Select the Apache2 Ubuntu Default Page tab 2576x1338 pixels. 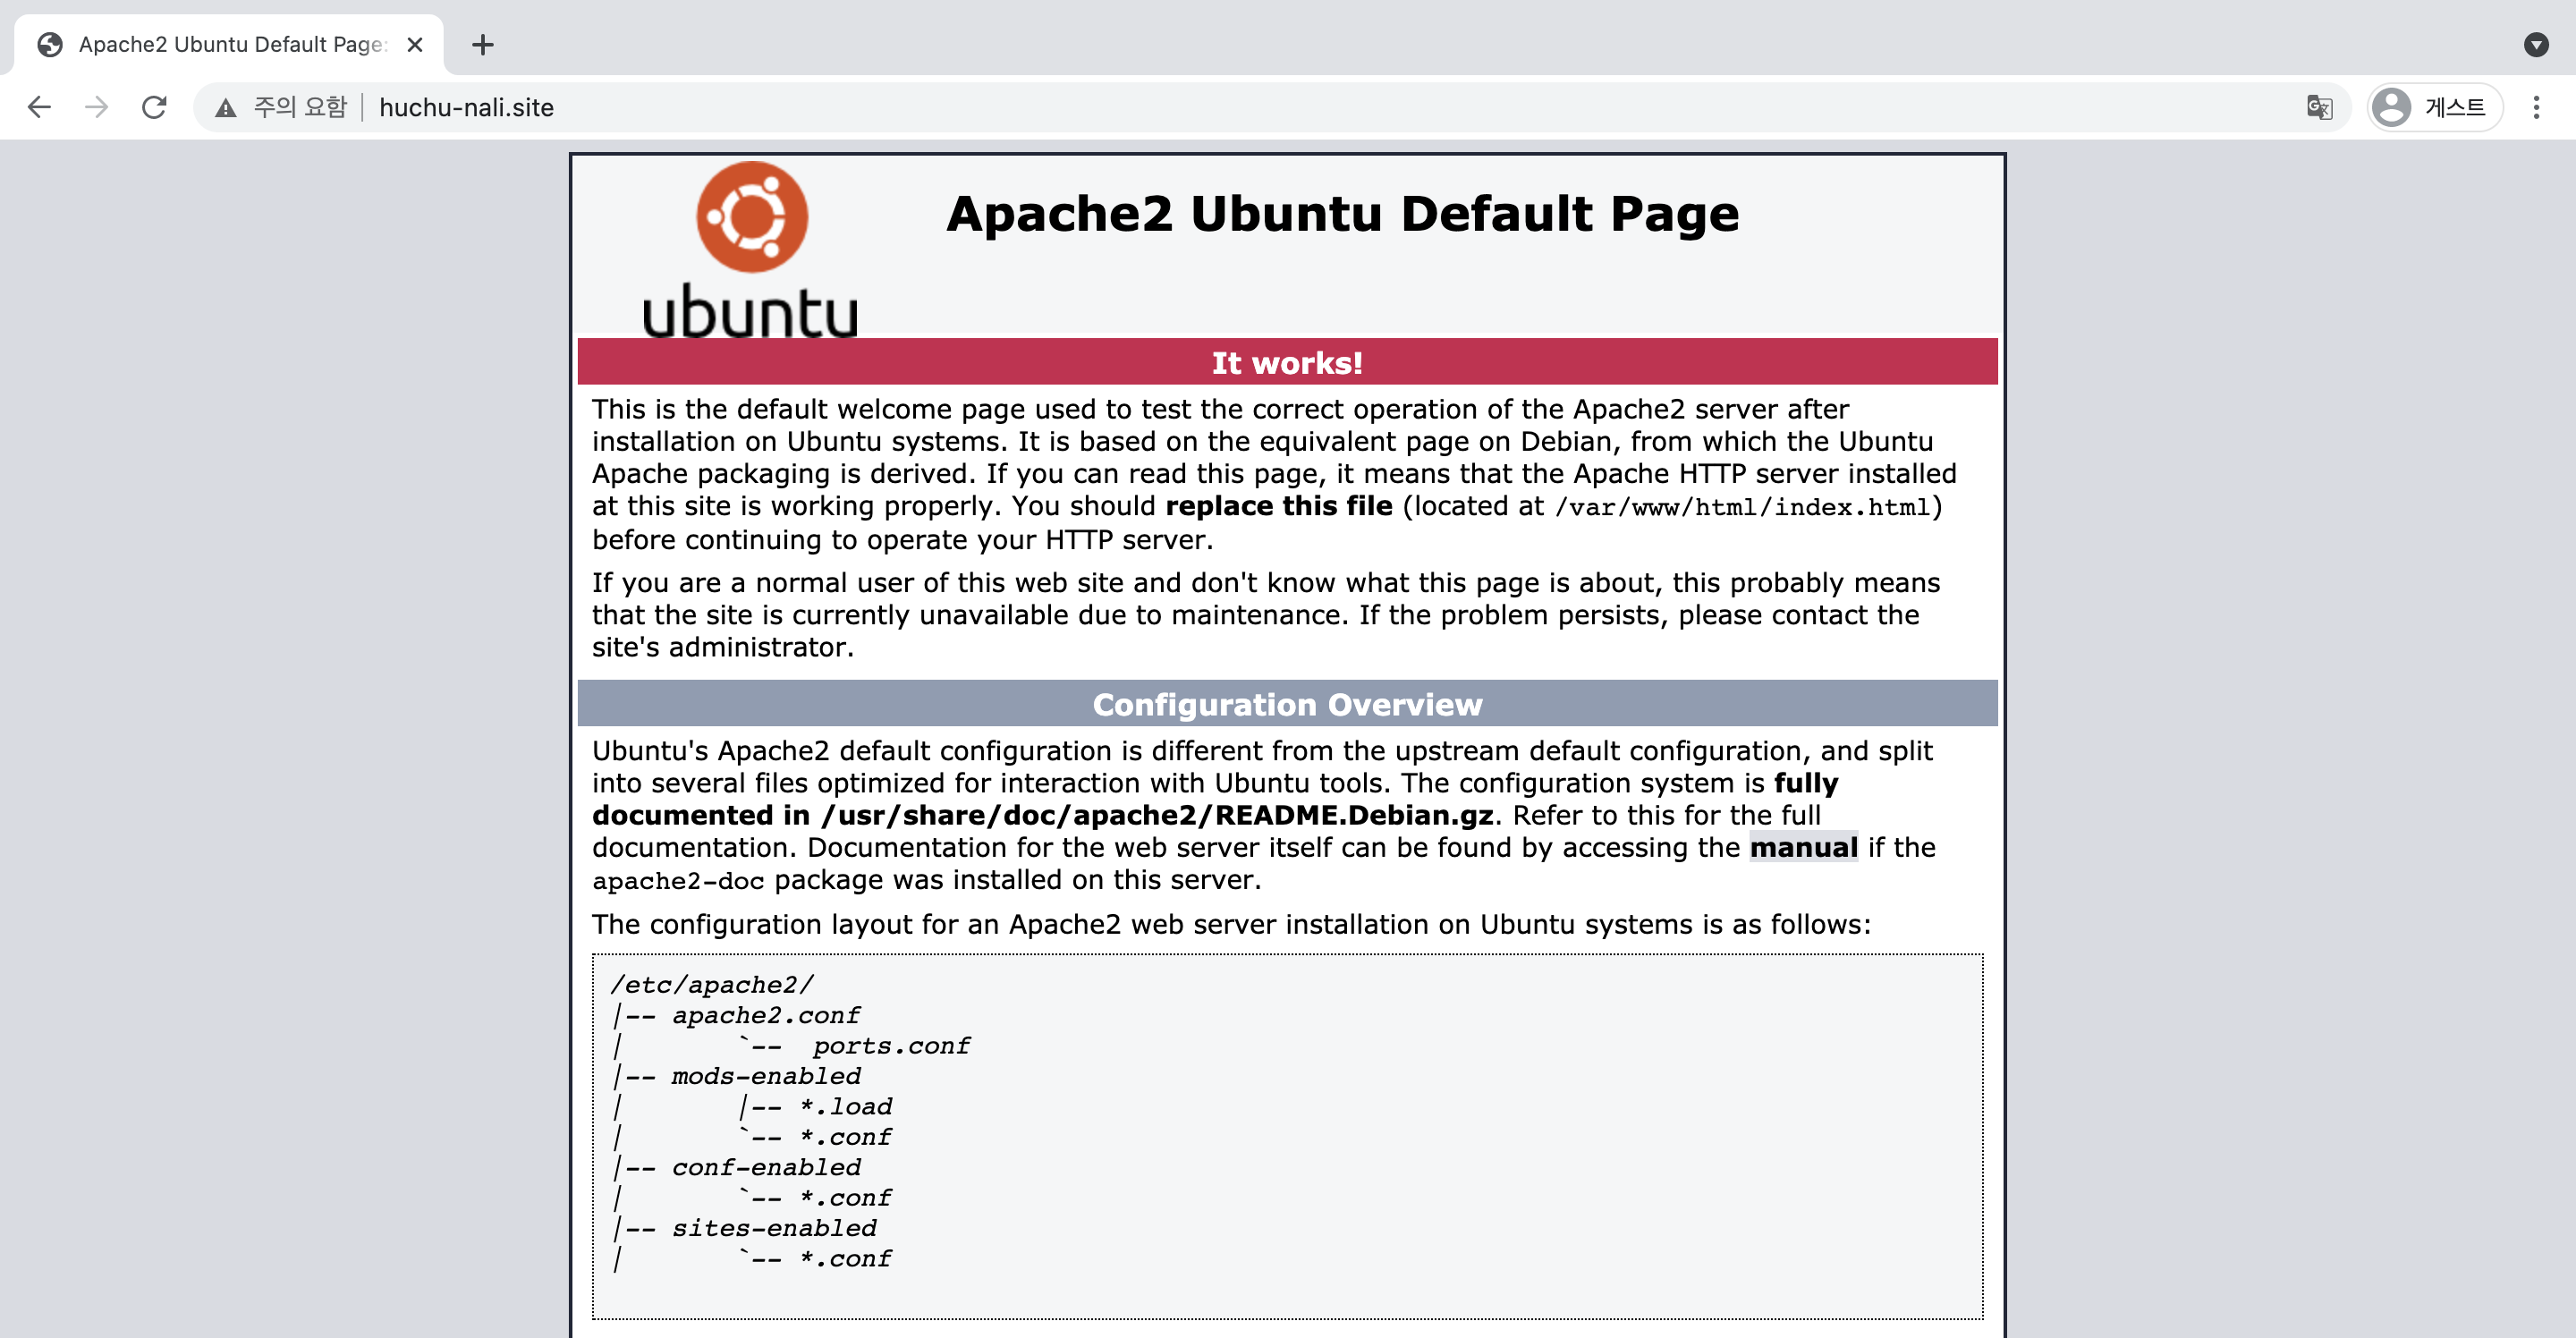pos(230,45)
